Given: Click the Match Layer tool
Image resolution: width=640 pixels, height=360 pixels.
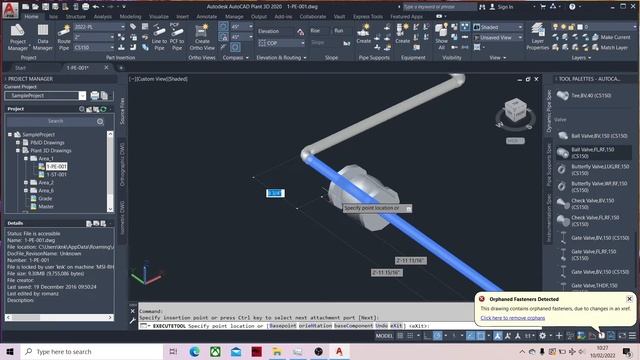Looking at the screenshot, I should point(610,47).
